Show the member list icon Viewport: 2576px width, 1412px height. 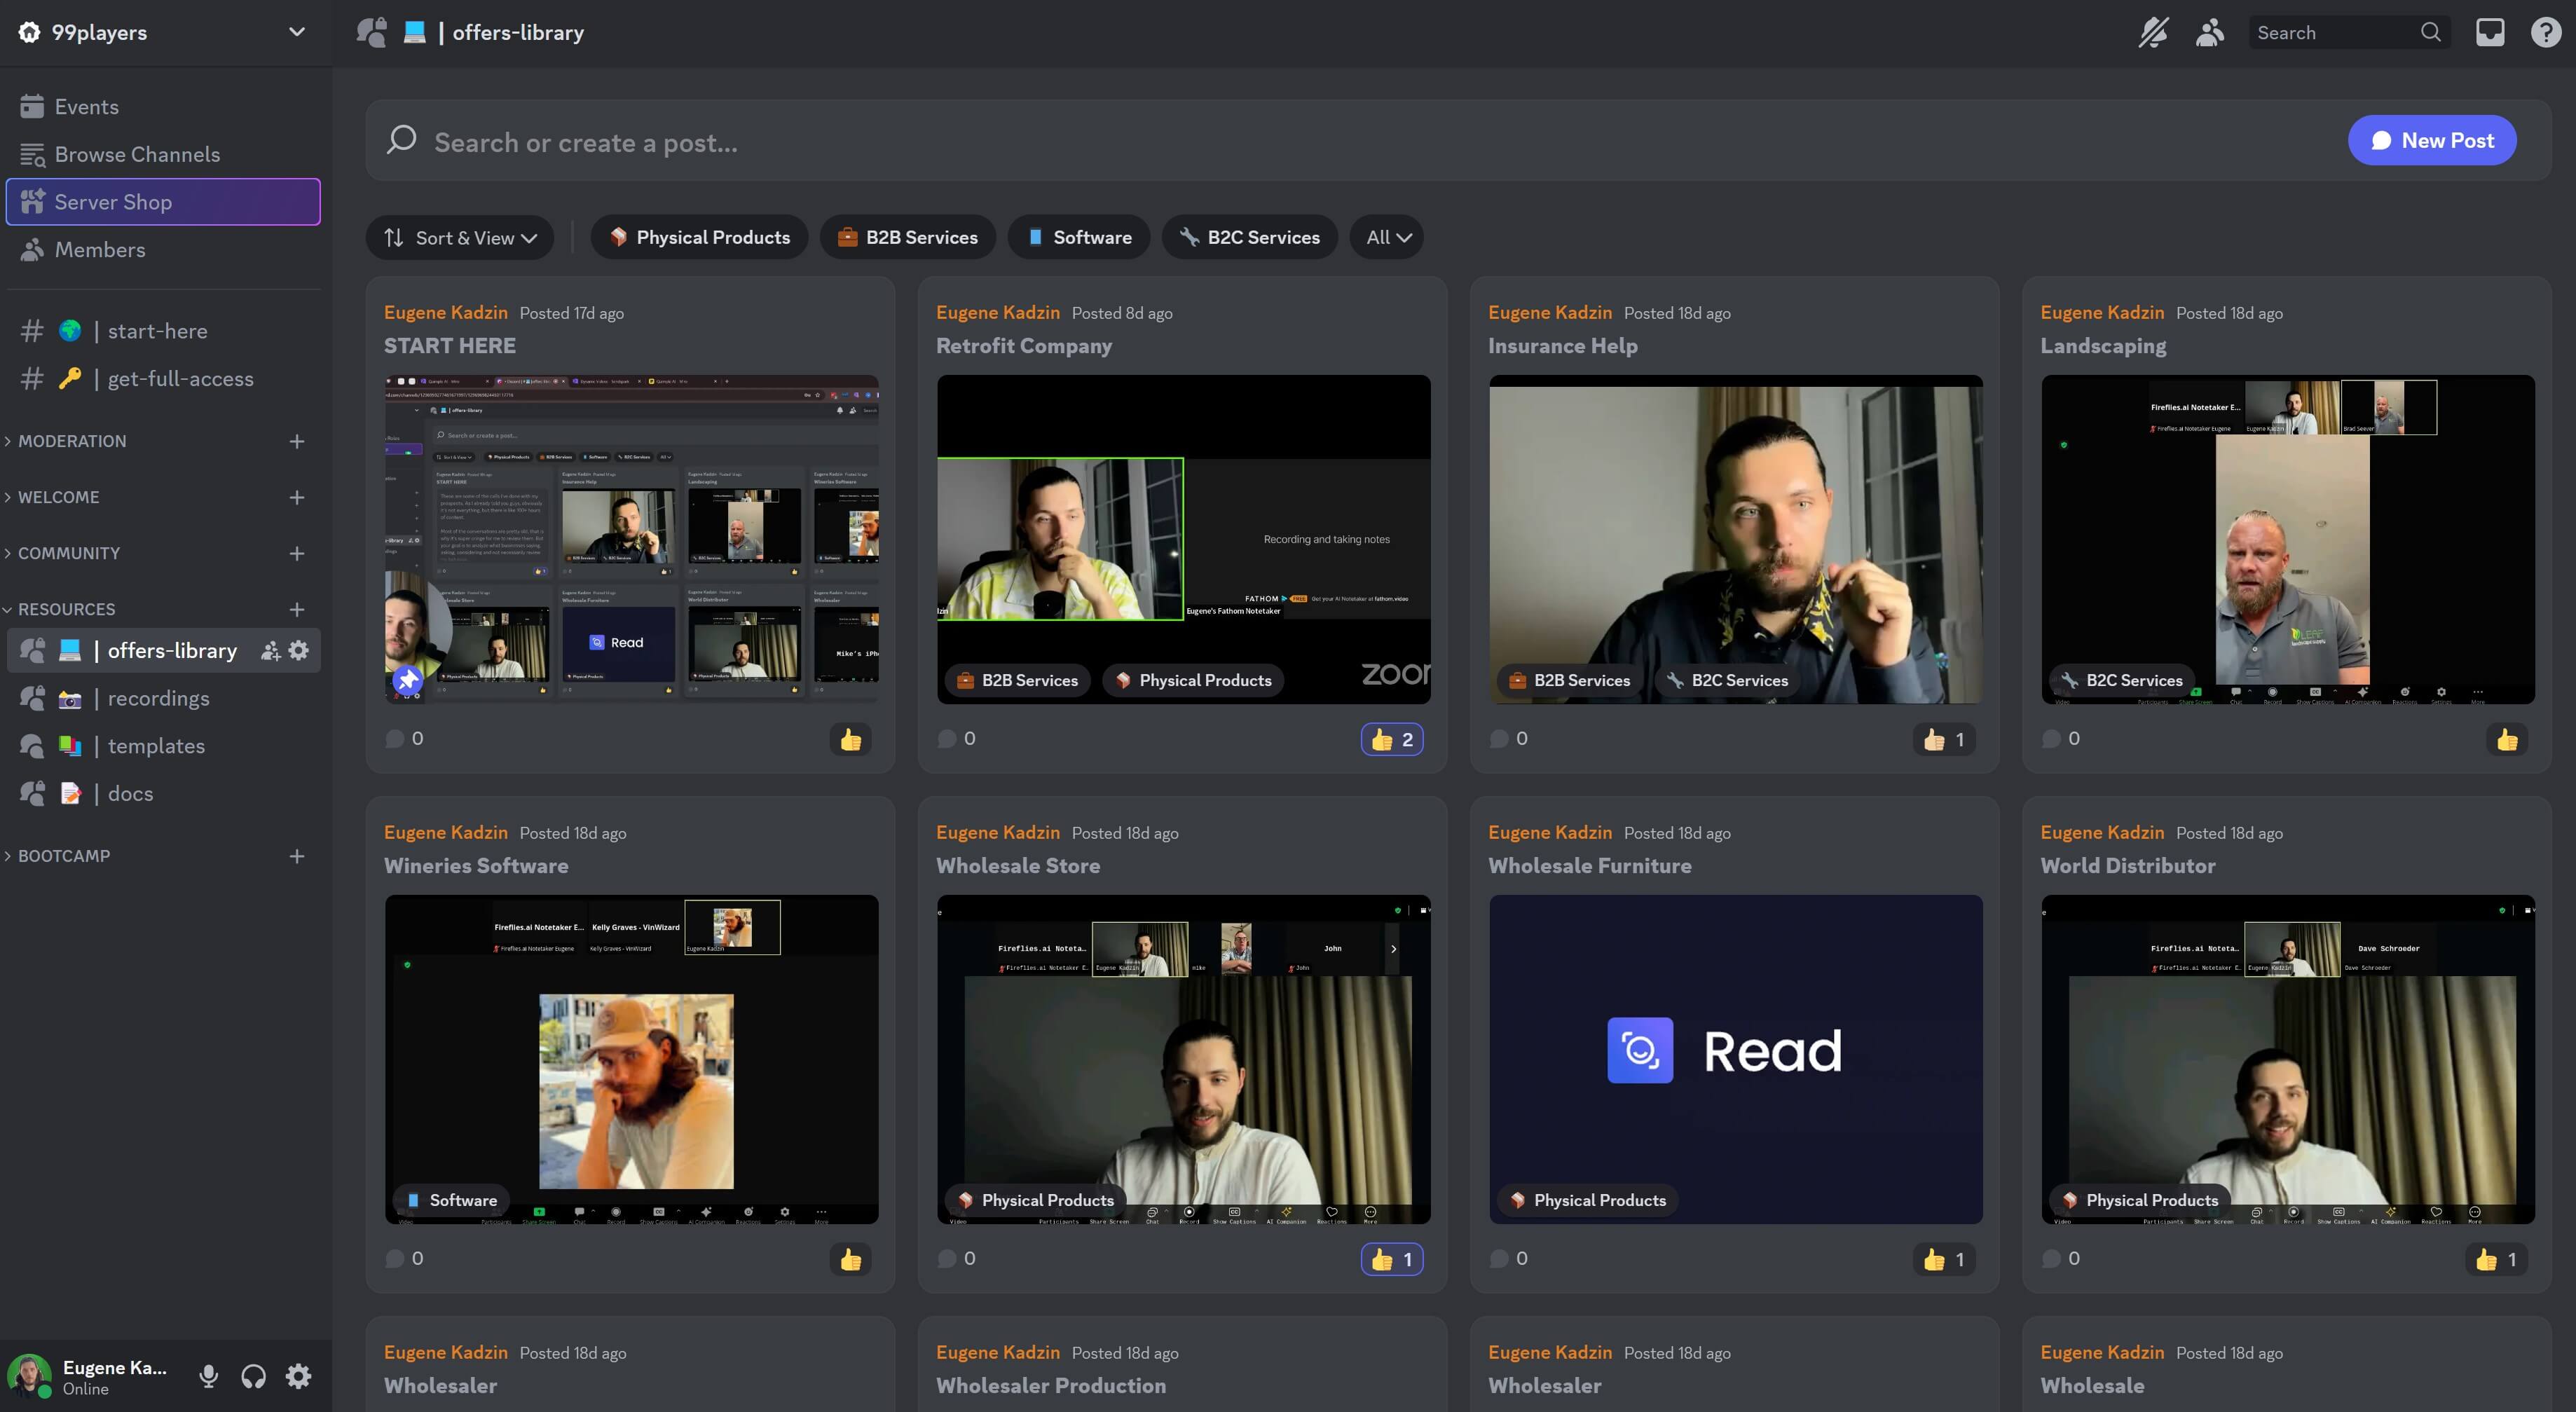[x=2210, y=32]
